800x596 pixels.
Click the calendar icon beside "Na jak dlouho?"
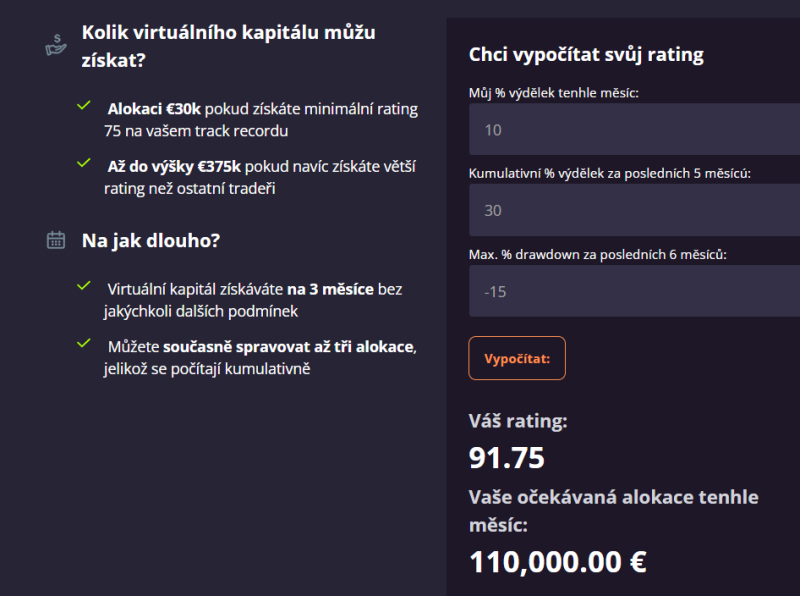point(56,240)
